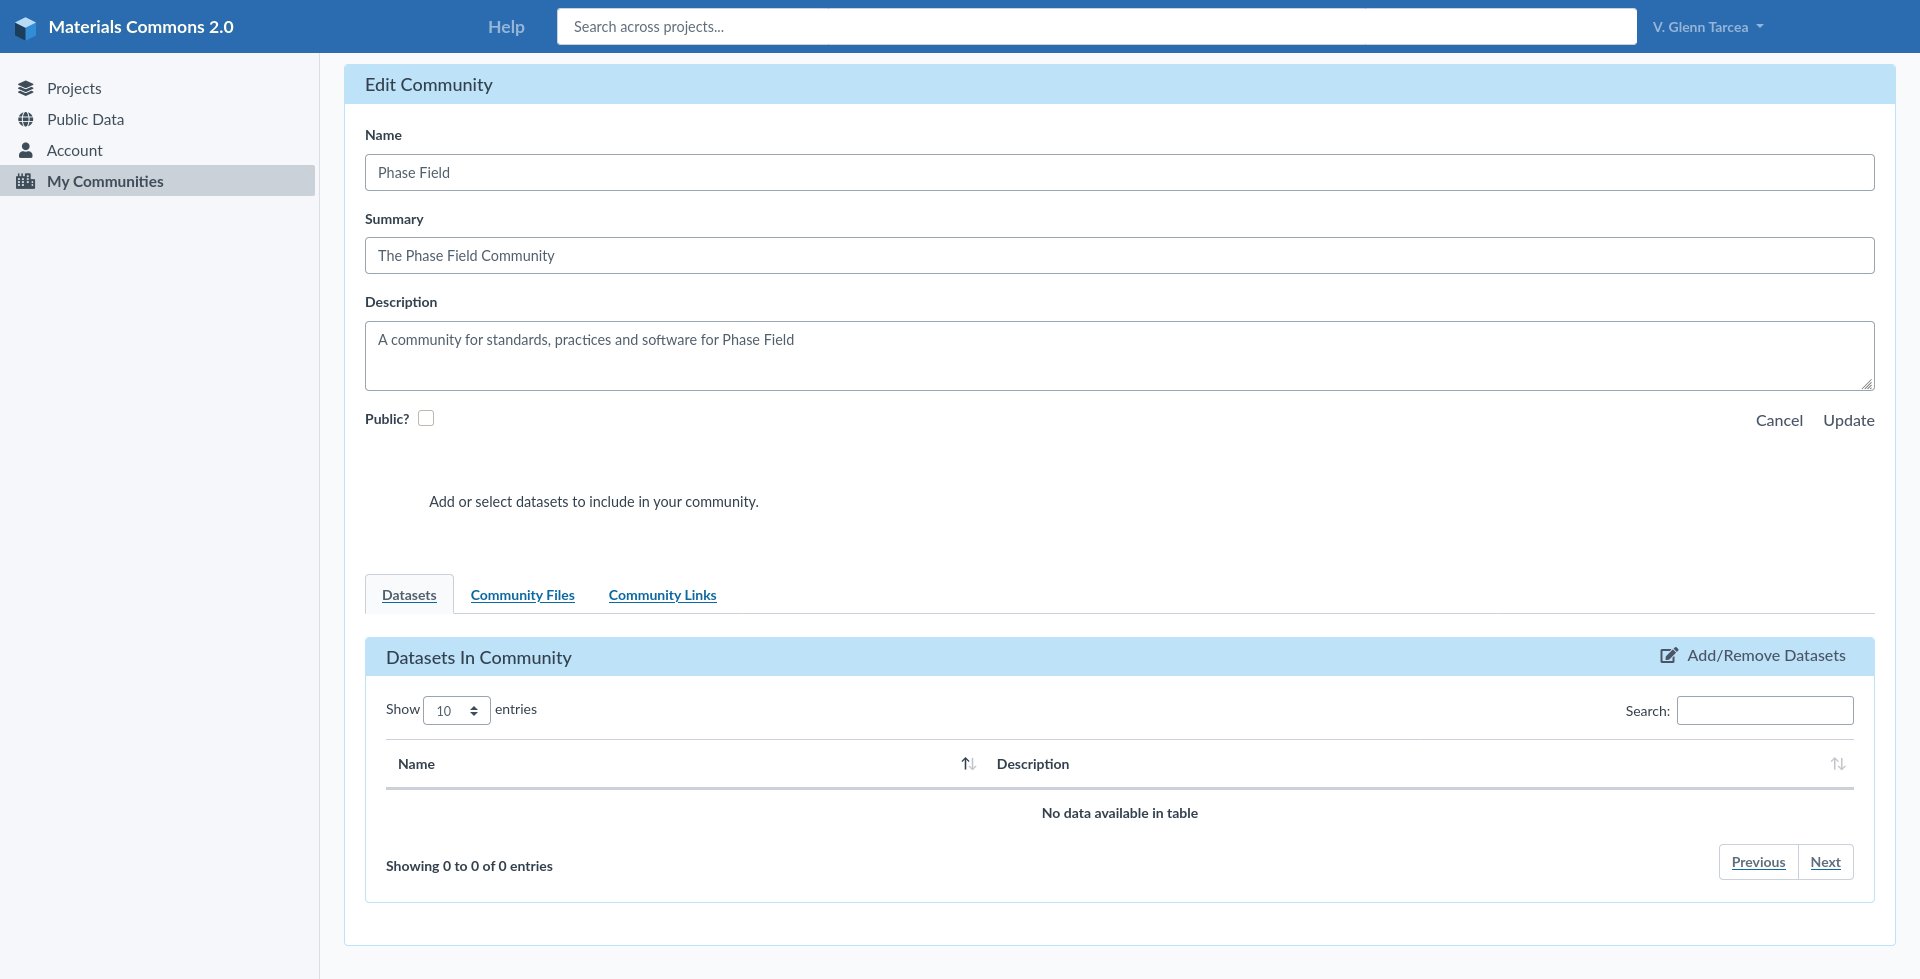Click the 'Edit Community' heading
The image size is (1920, 979).
point(429,85)
